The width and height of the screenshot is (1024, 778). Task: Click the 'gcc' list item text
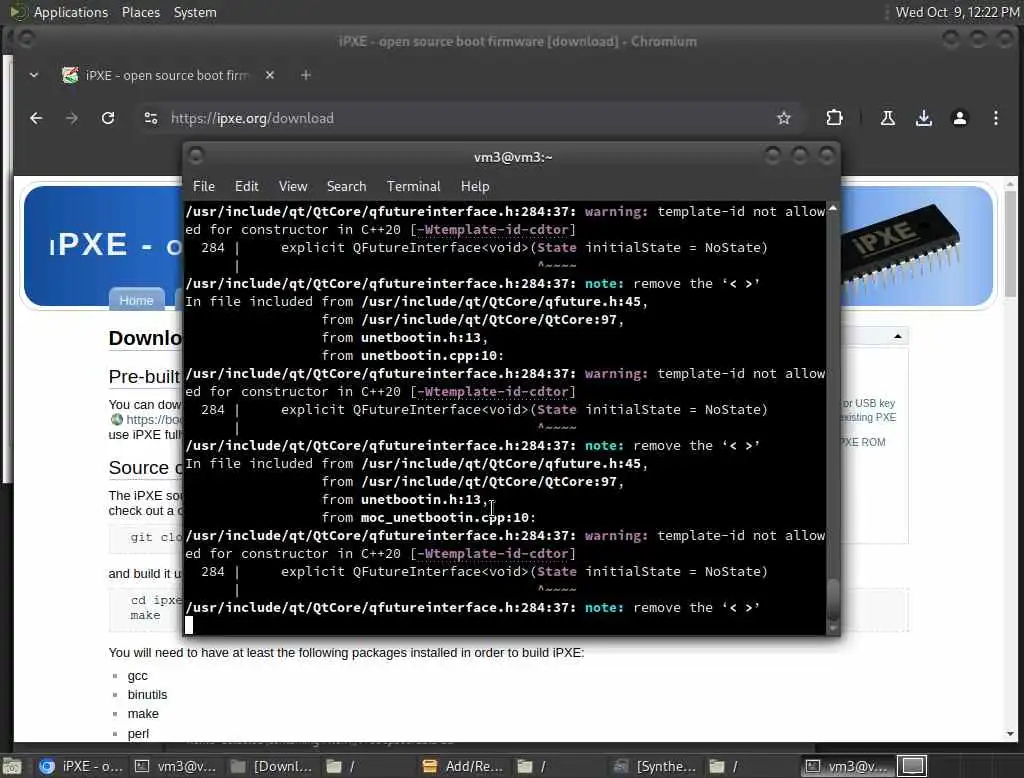tap(138, 675)
